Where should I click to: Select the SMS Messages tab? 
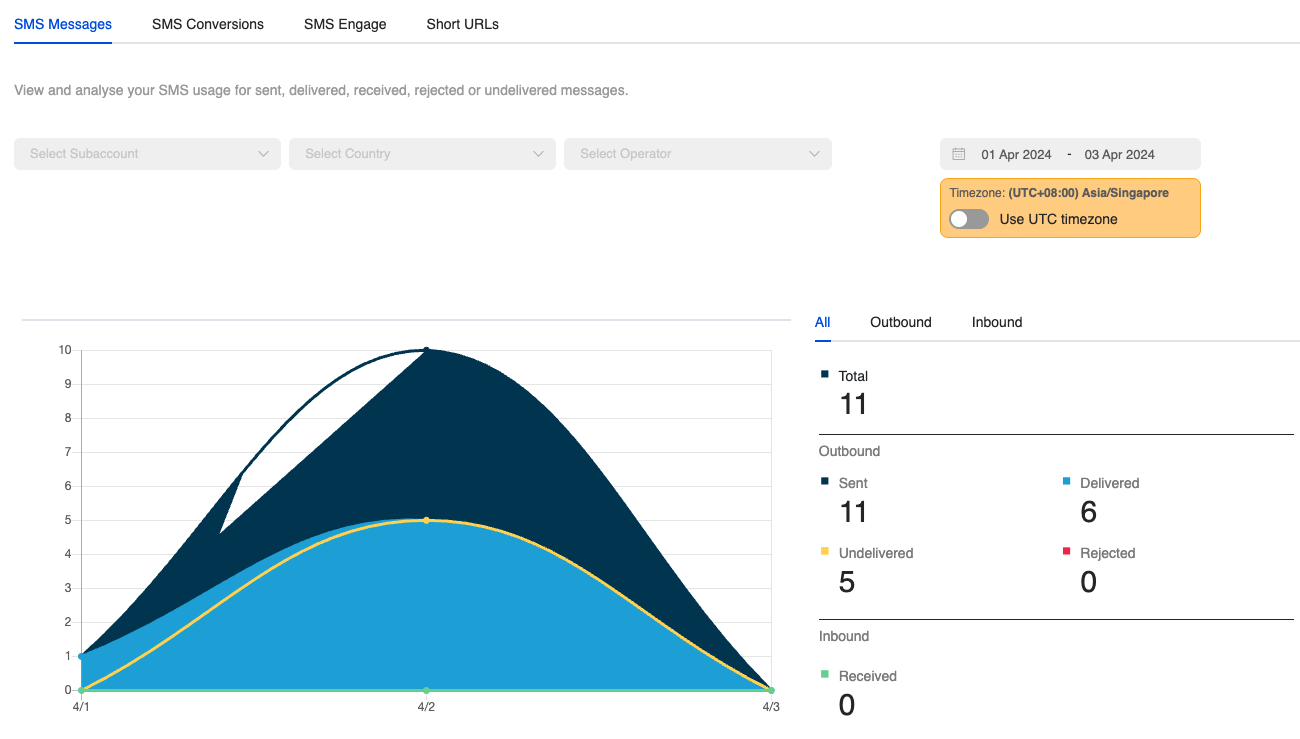tap(63, 24)
